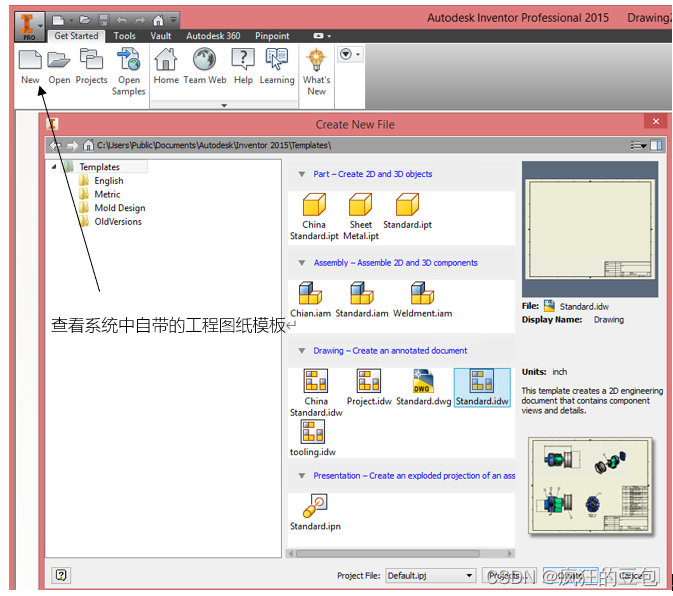The height and width of the screenshot is (596, 673).
Task: Click the sample drawing views thumbnail
Action: pos(590,486)
